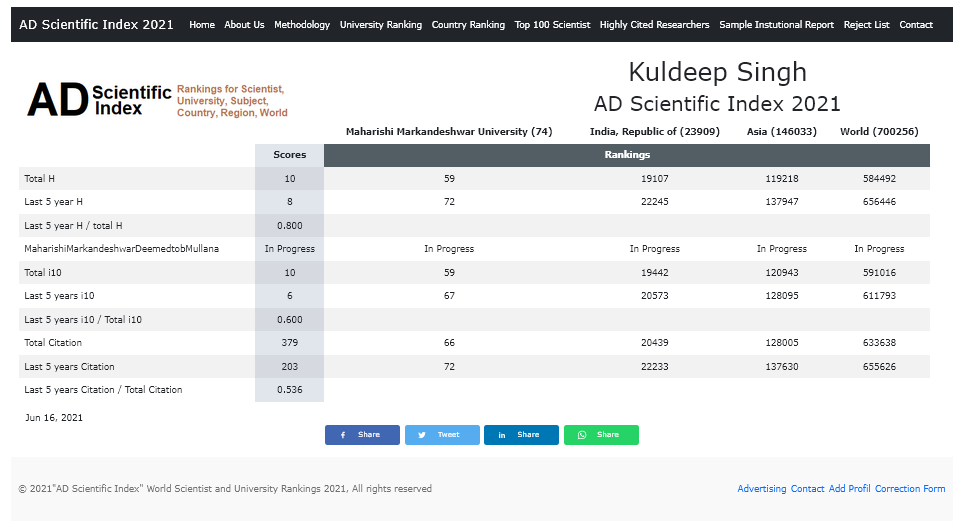Click the Kuldeep Singh name heading

click(717, 72)
